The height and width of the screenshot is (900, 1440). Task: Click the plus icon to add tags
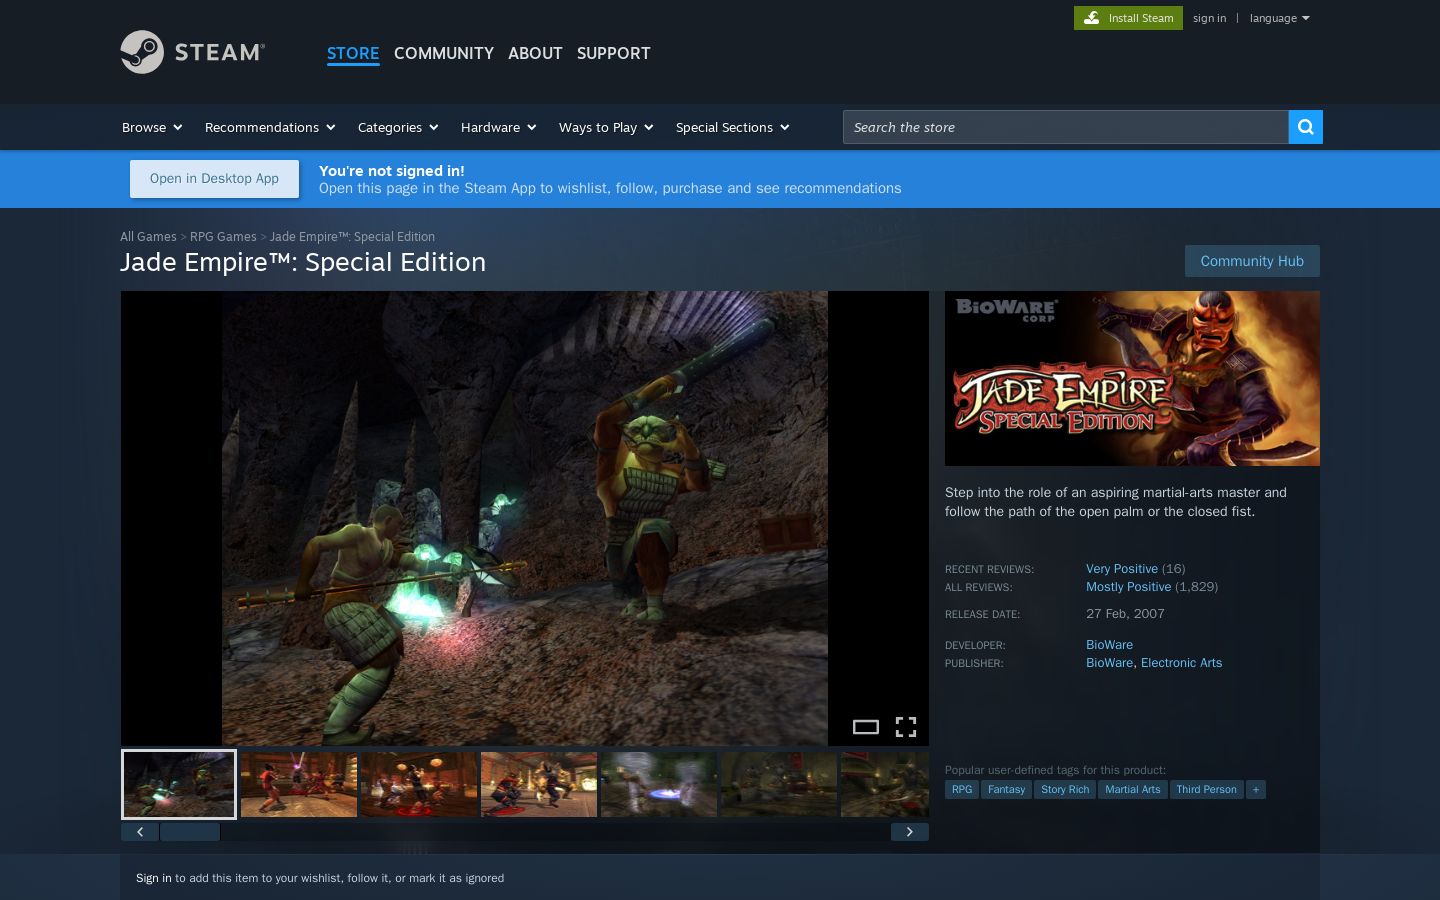tap(1256, 790)
